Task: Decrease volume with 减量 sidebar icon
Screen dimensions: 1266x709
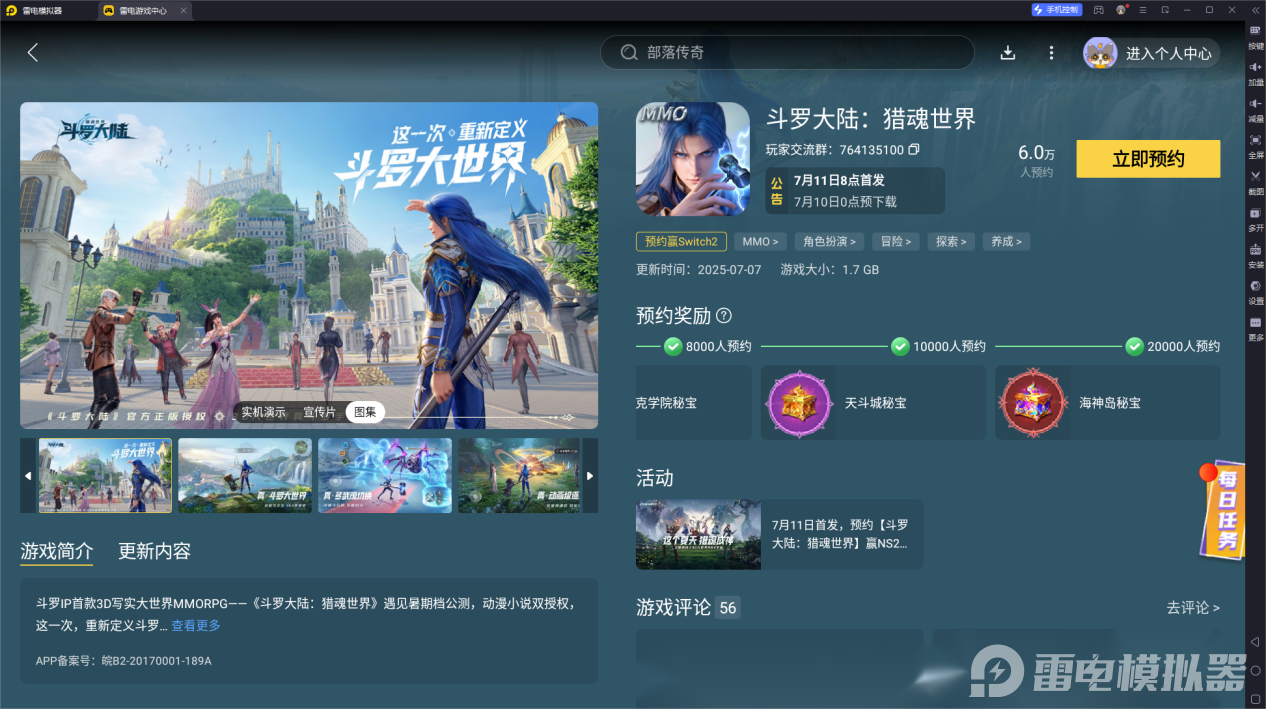Action: [1256, 110]
